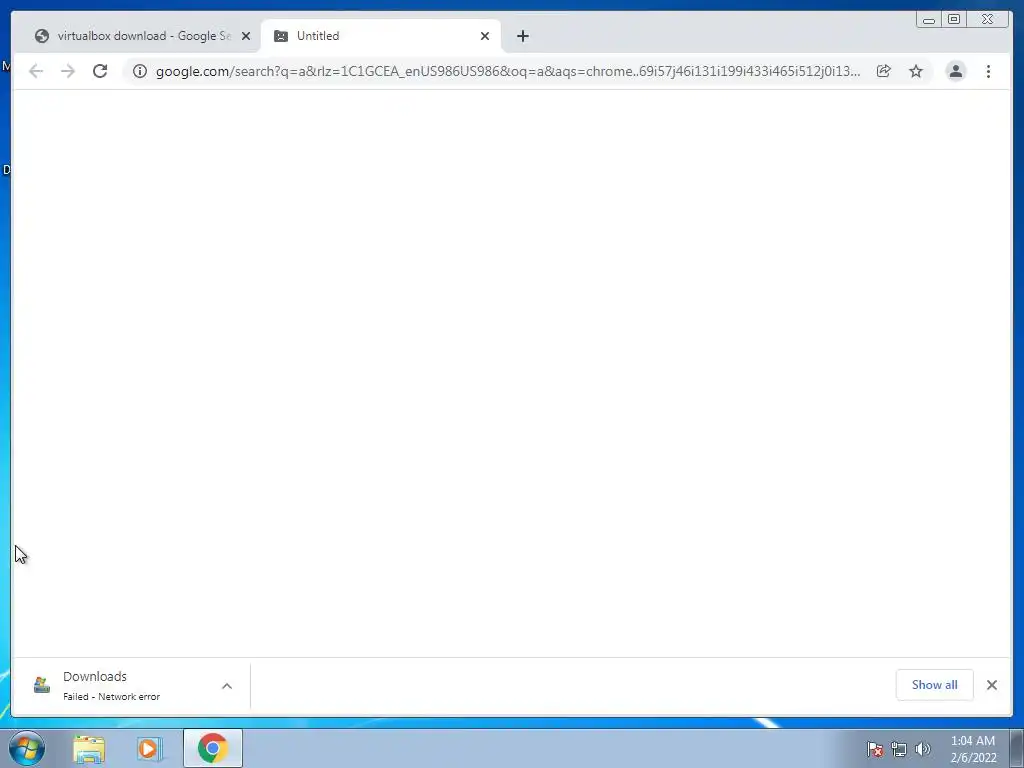Share this page icon
Screen dimensions: 1024x768
(x=884, y=71)
